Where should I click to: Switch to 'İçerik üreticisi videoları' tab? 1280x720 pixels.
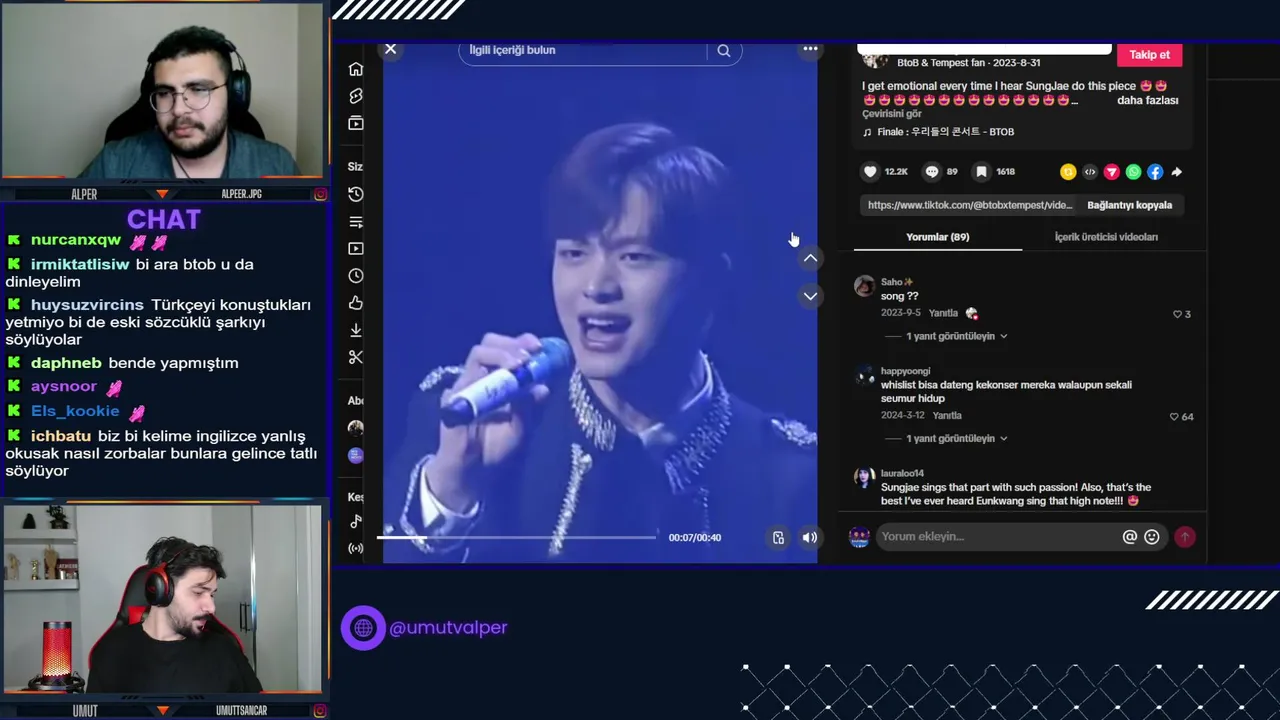(1106, 237)
